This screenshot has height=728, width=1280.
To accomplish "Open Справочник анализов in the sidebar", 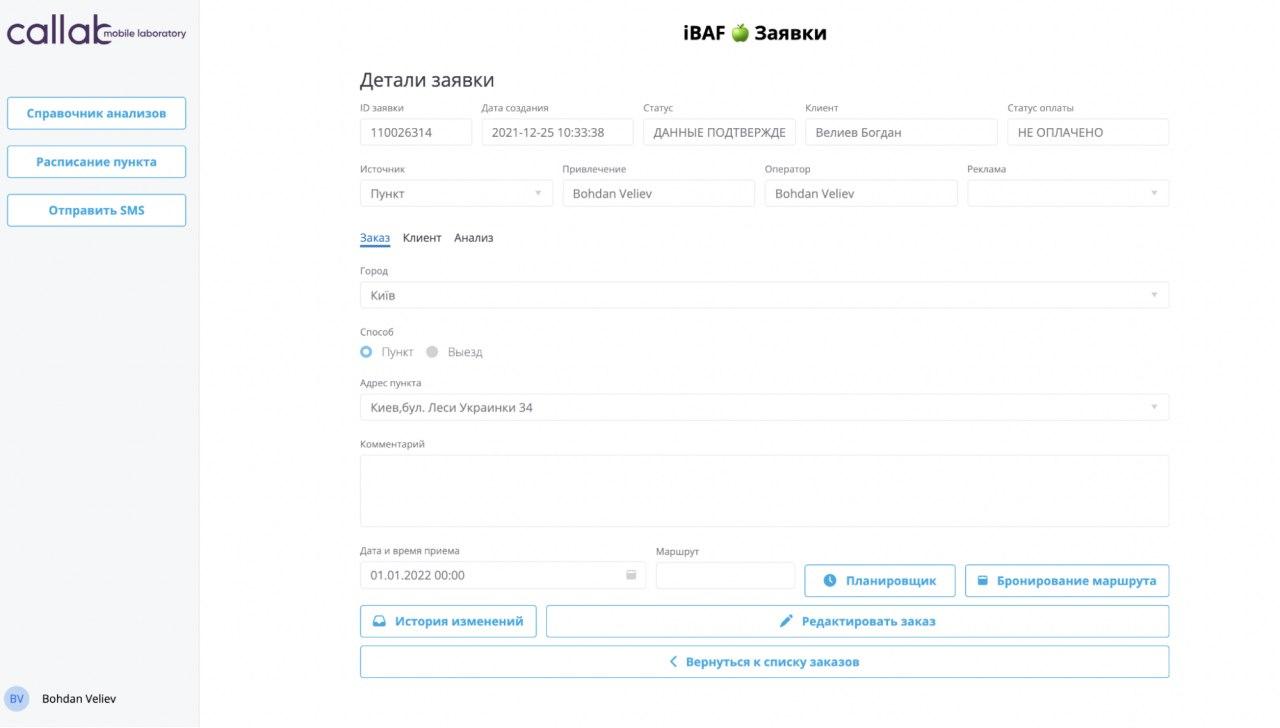I will click(x=96, y=113).
